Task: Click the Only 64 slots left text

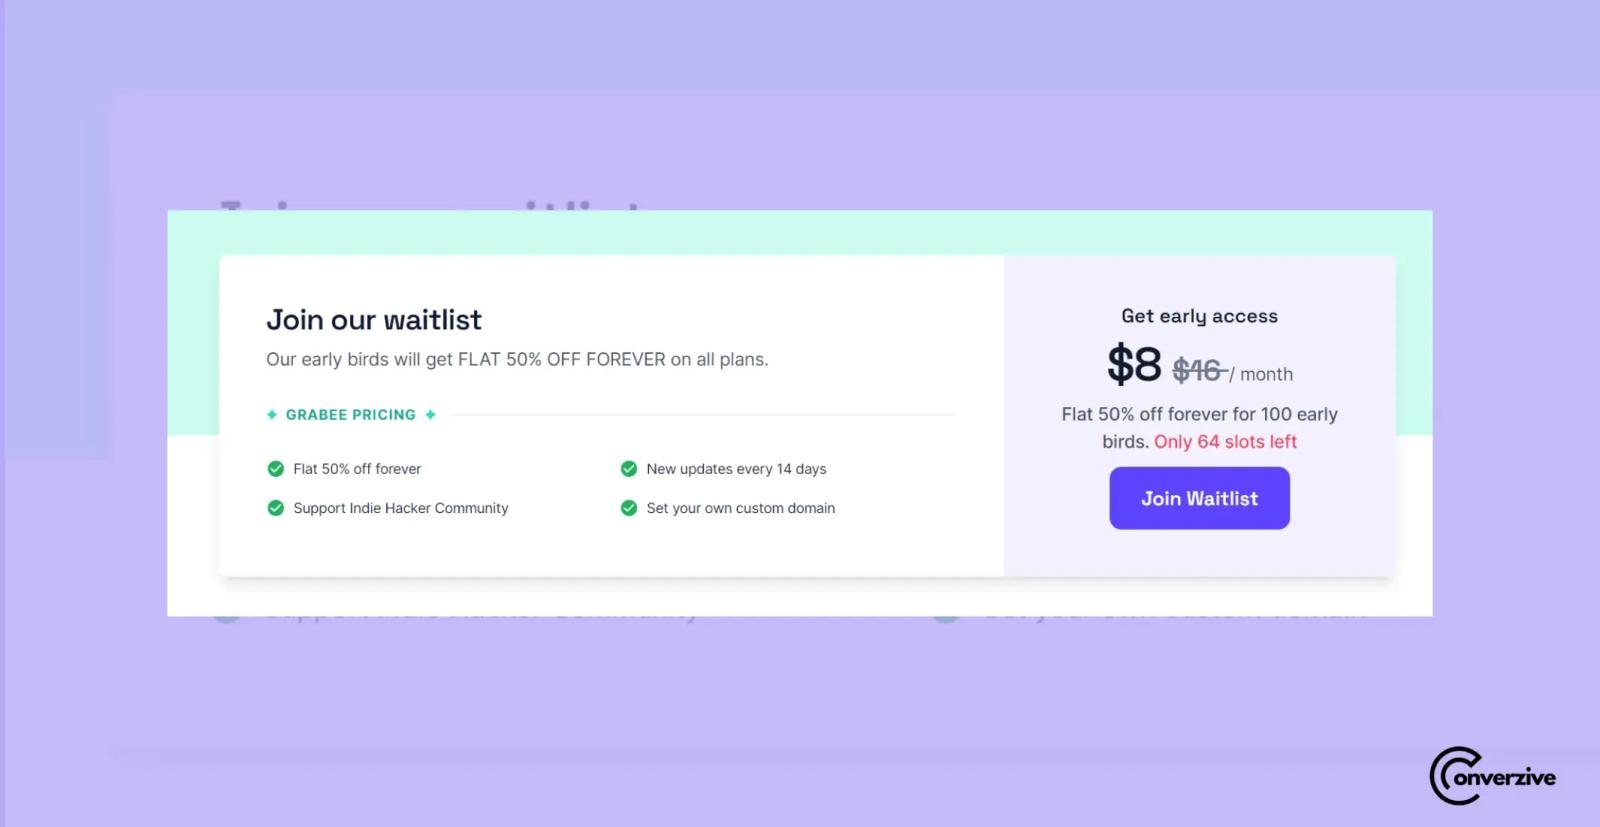Action: [x=1225, y=441]
